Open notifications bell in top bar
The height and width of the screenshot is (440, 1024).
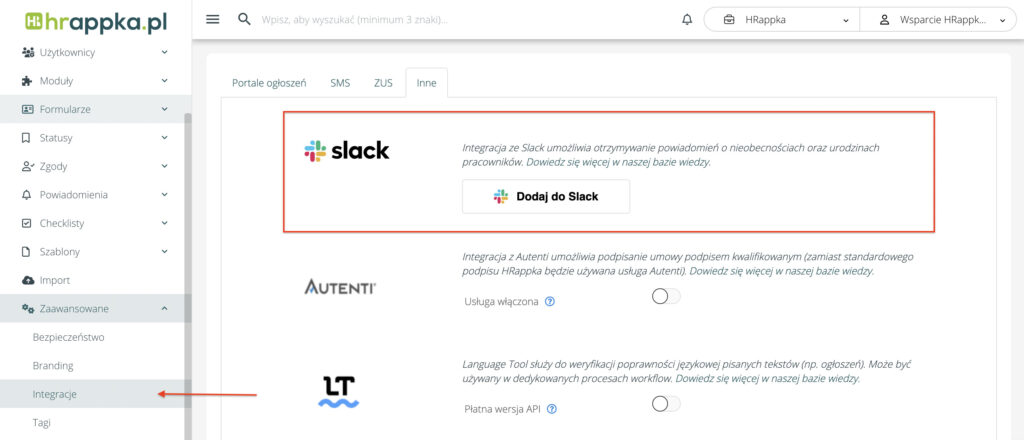coord(687,19)
